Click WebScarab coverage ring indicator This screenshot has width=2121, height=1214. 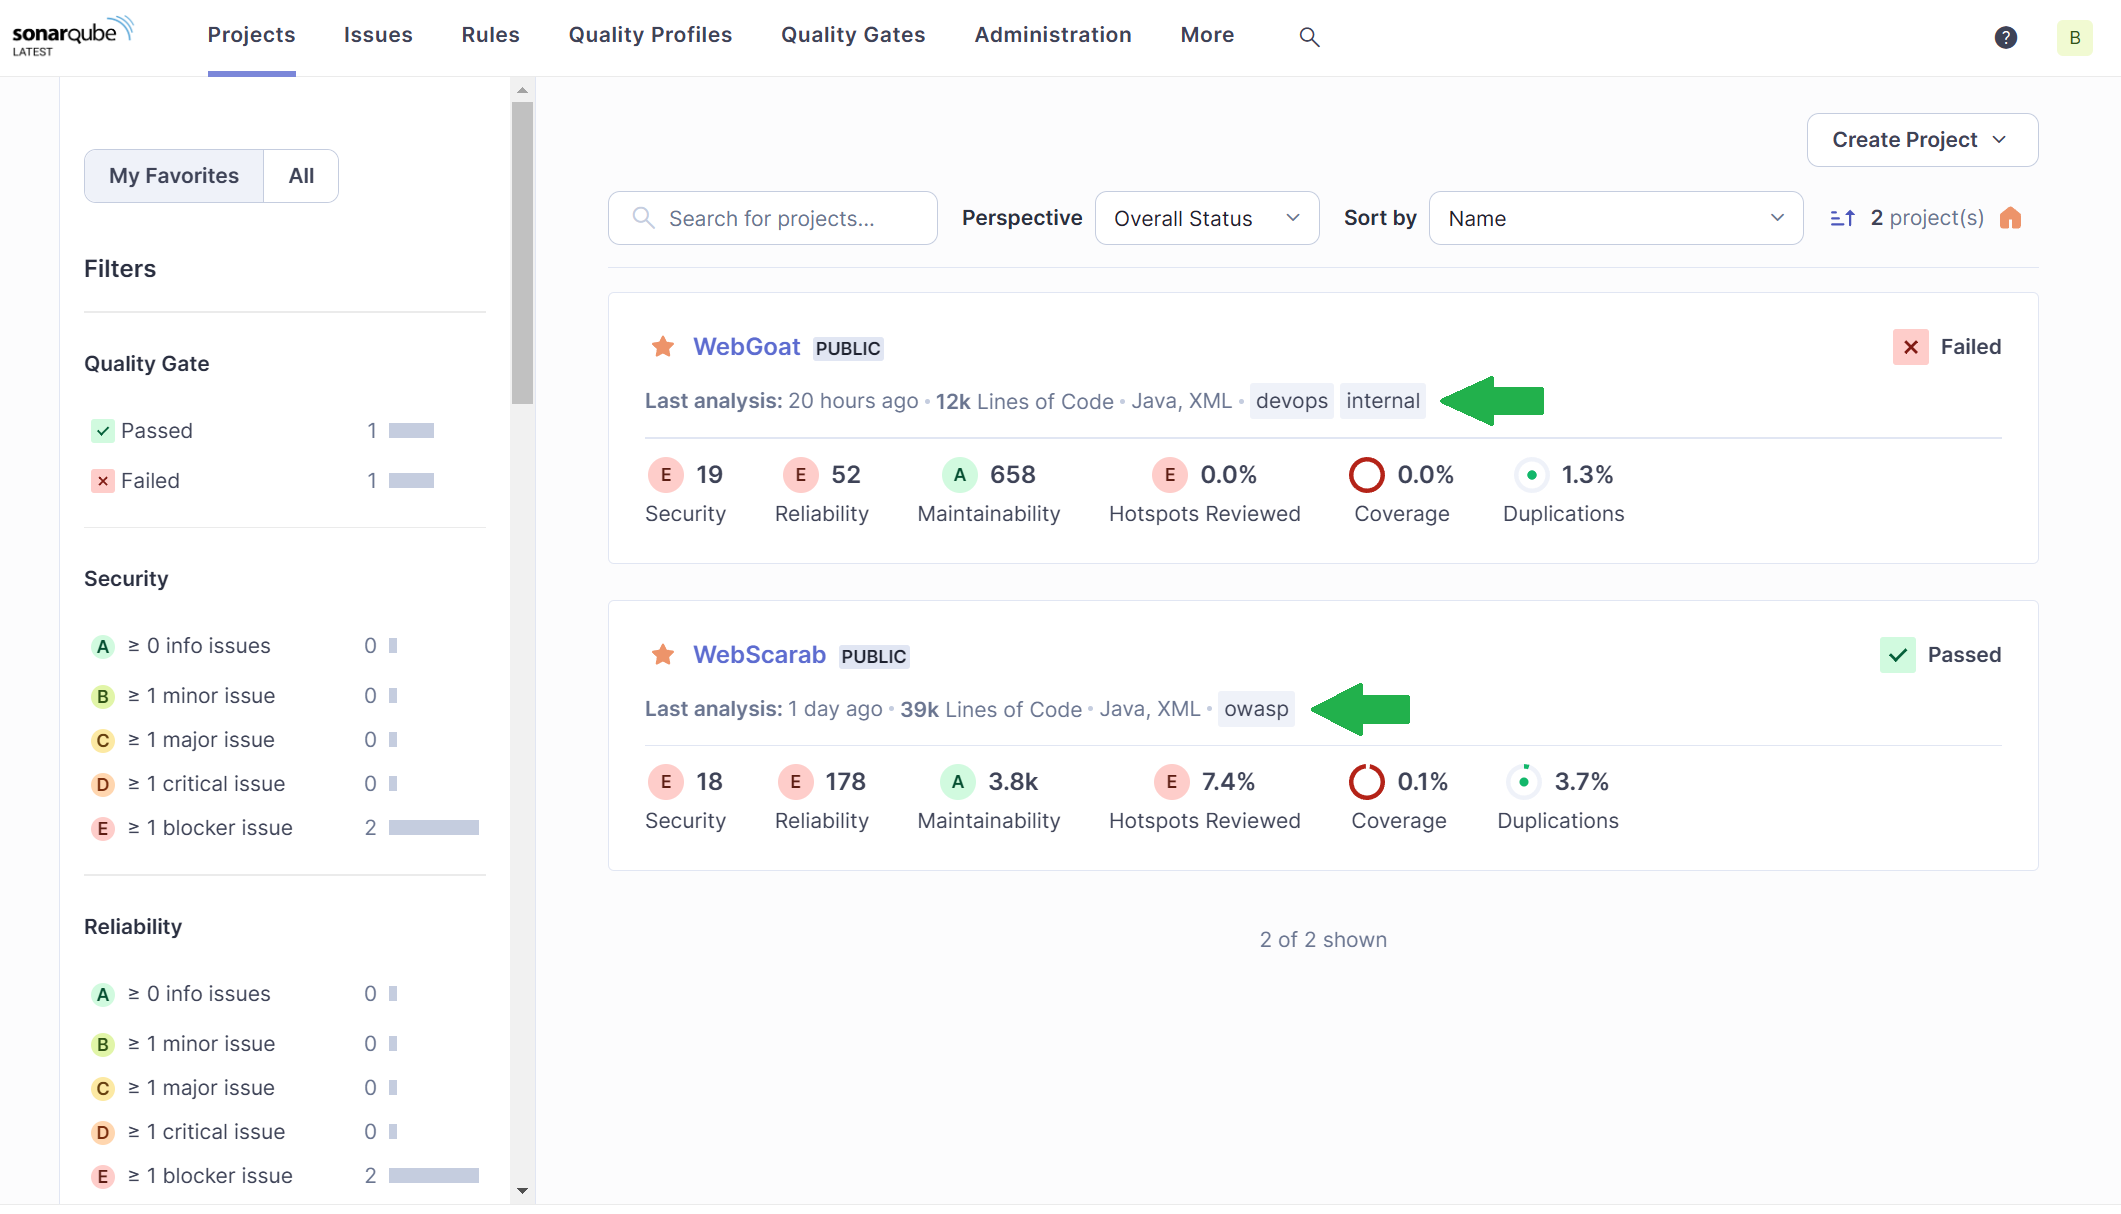tap(1366, 782)
